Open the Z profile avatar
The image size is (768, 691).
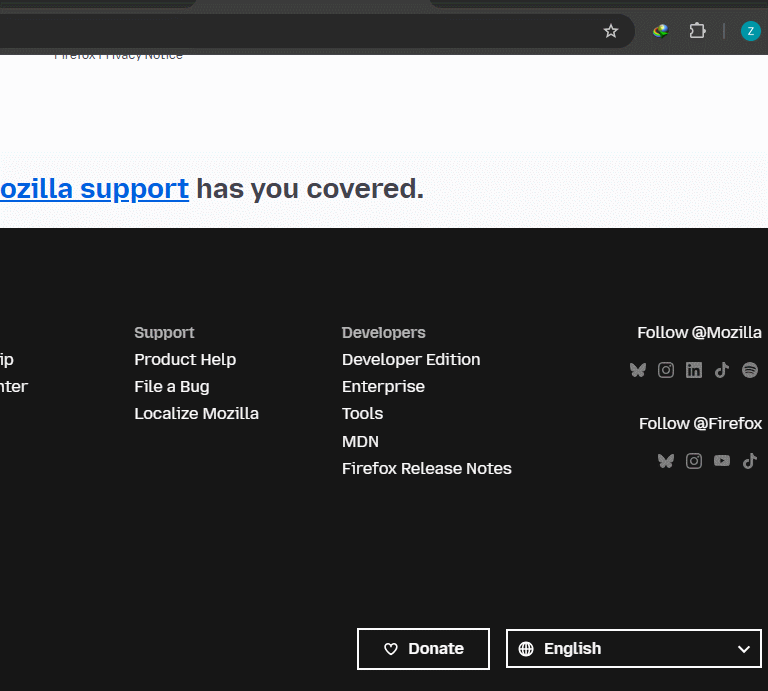(750, 31)
